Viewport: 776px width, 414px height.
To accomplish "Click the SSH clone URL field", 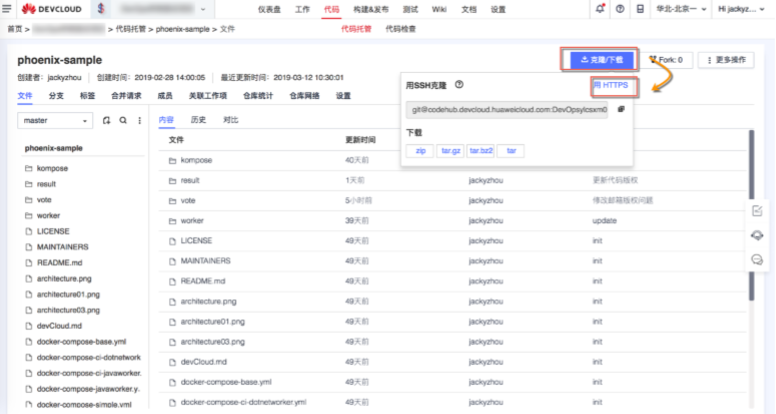I will coord(507,109).
